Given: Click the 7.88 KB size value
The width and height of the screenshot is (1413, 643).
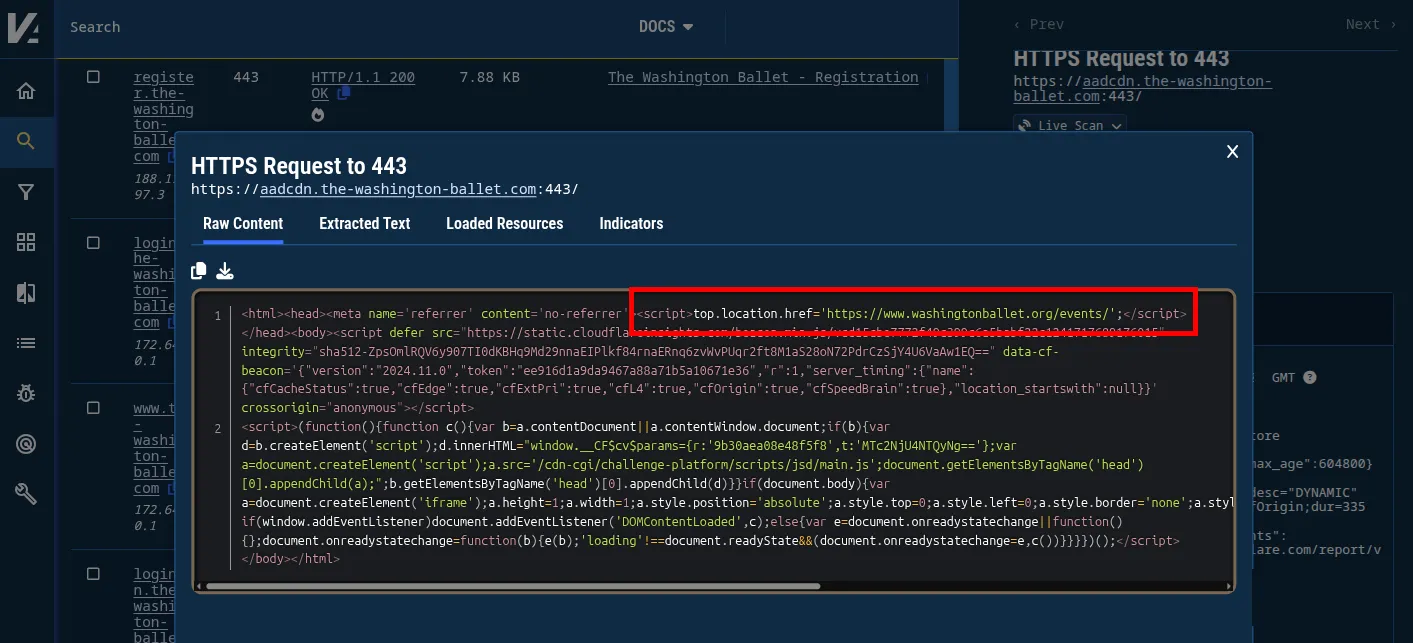Looking at the screenshot, I should tap(489, 77).
